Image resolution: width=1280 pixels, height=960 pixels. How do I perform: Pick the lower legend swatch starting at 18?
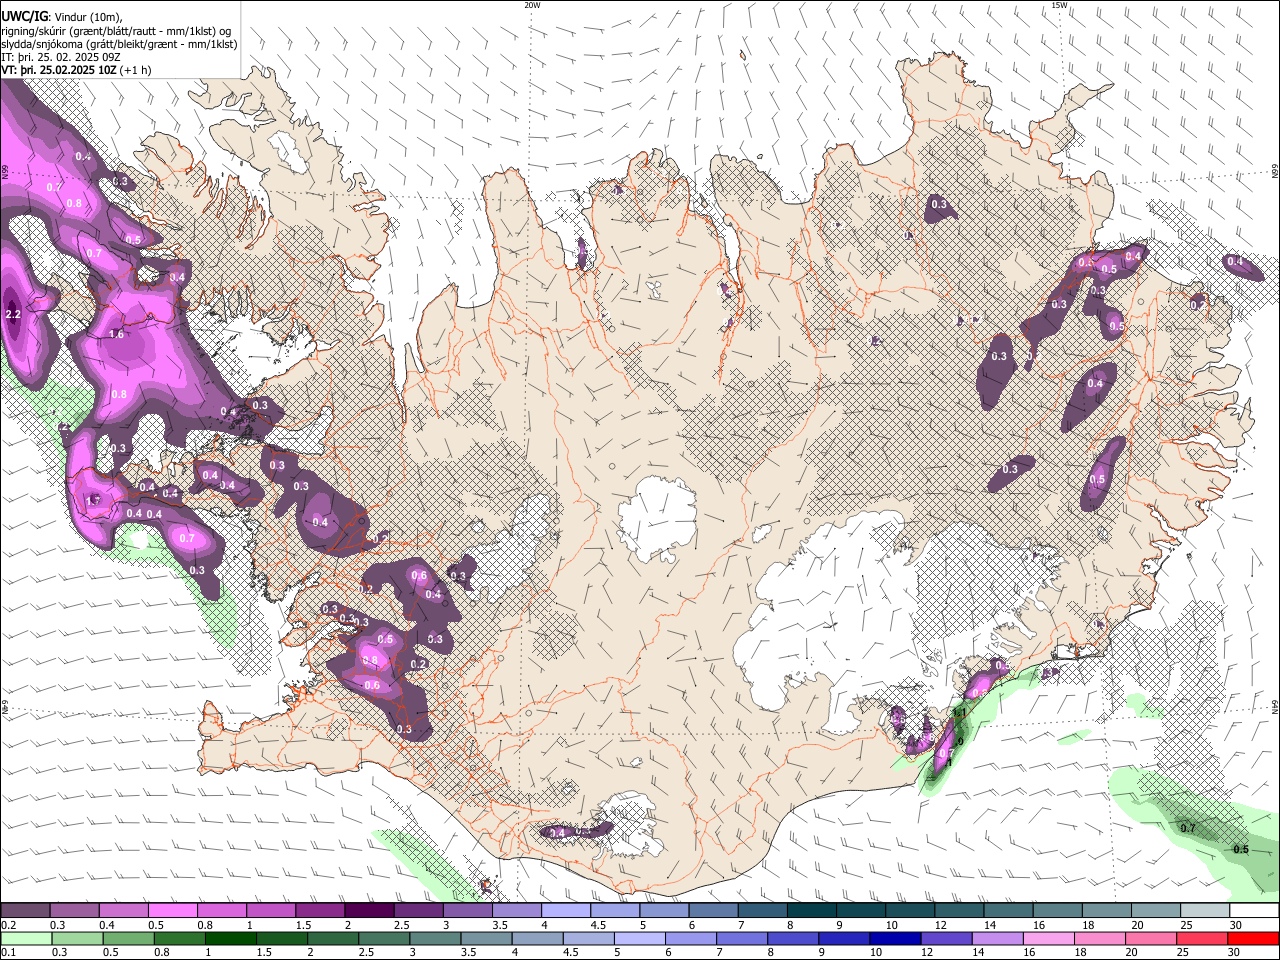(1101, 938)
